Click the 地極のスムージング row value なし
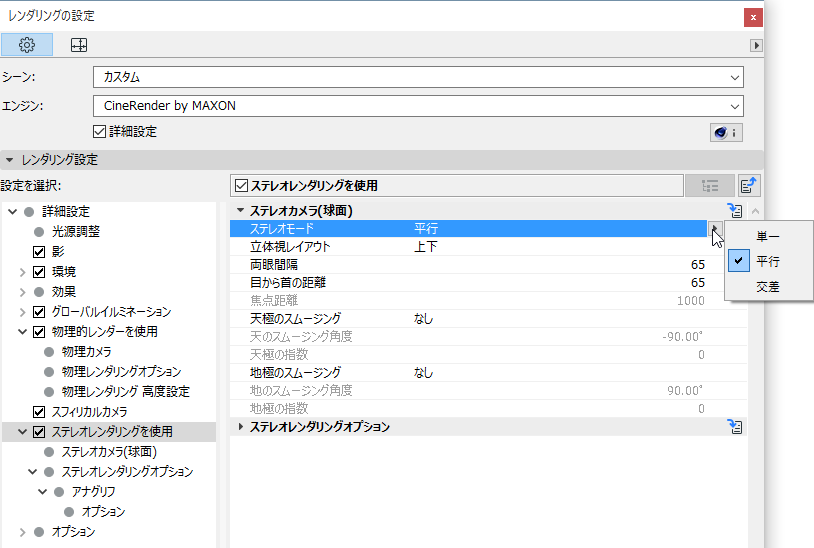 pos(424,373)
